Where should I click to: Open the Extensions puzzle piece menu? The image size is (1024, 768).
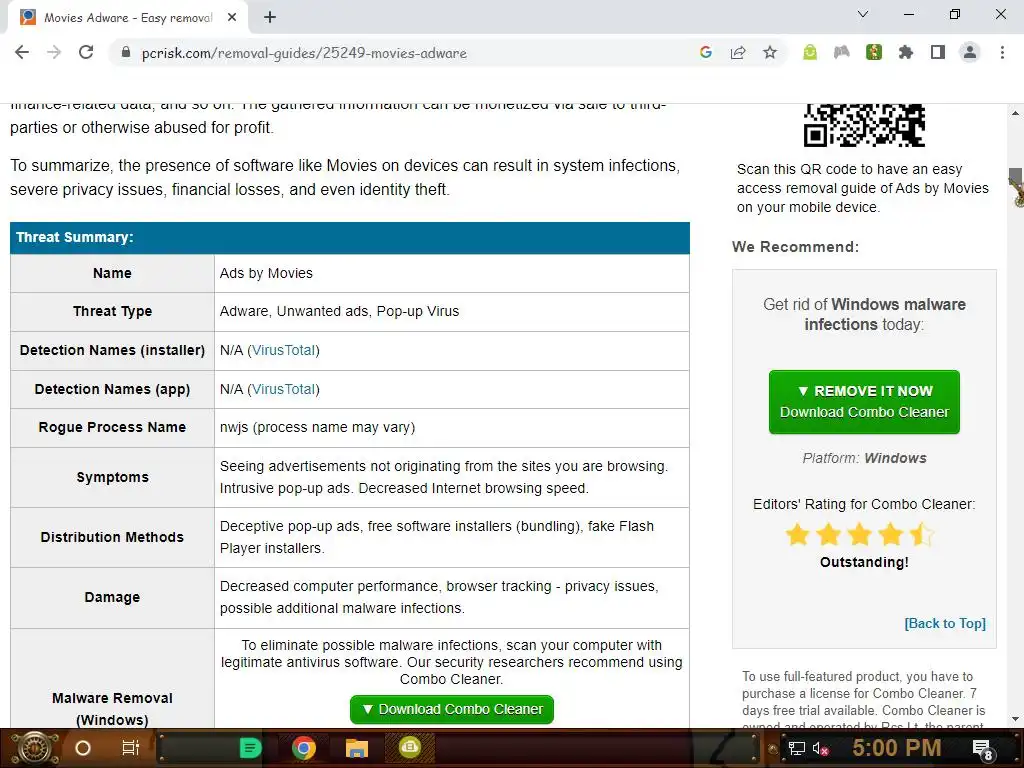[x=906, y=52]
